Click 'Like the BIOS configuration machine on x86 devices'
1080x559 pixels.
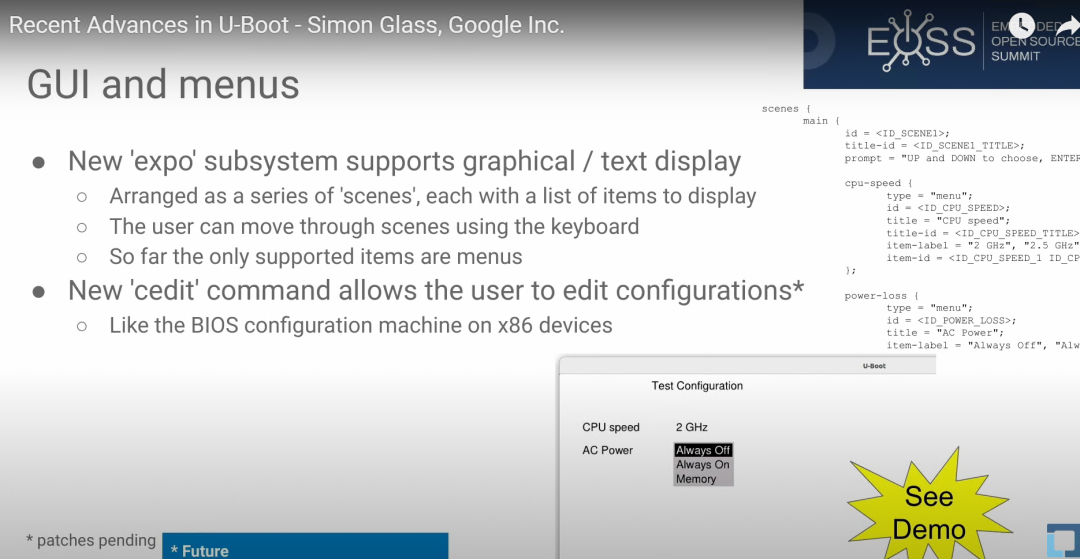click(x=361, y=325)
